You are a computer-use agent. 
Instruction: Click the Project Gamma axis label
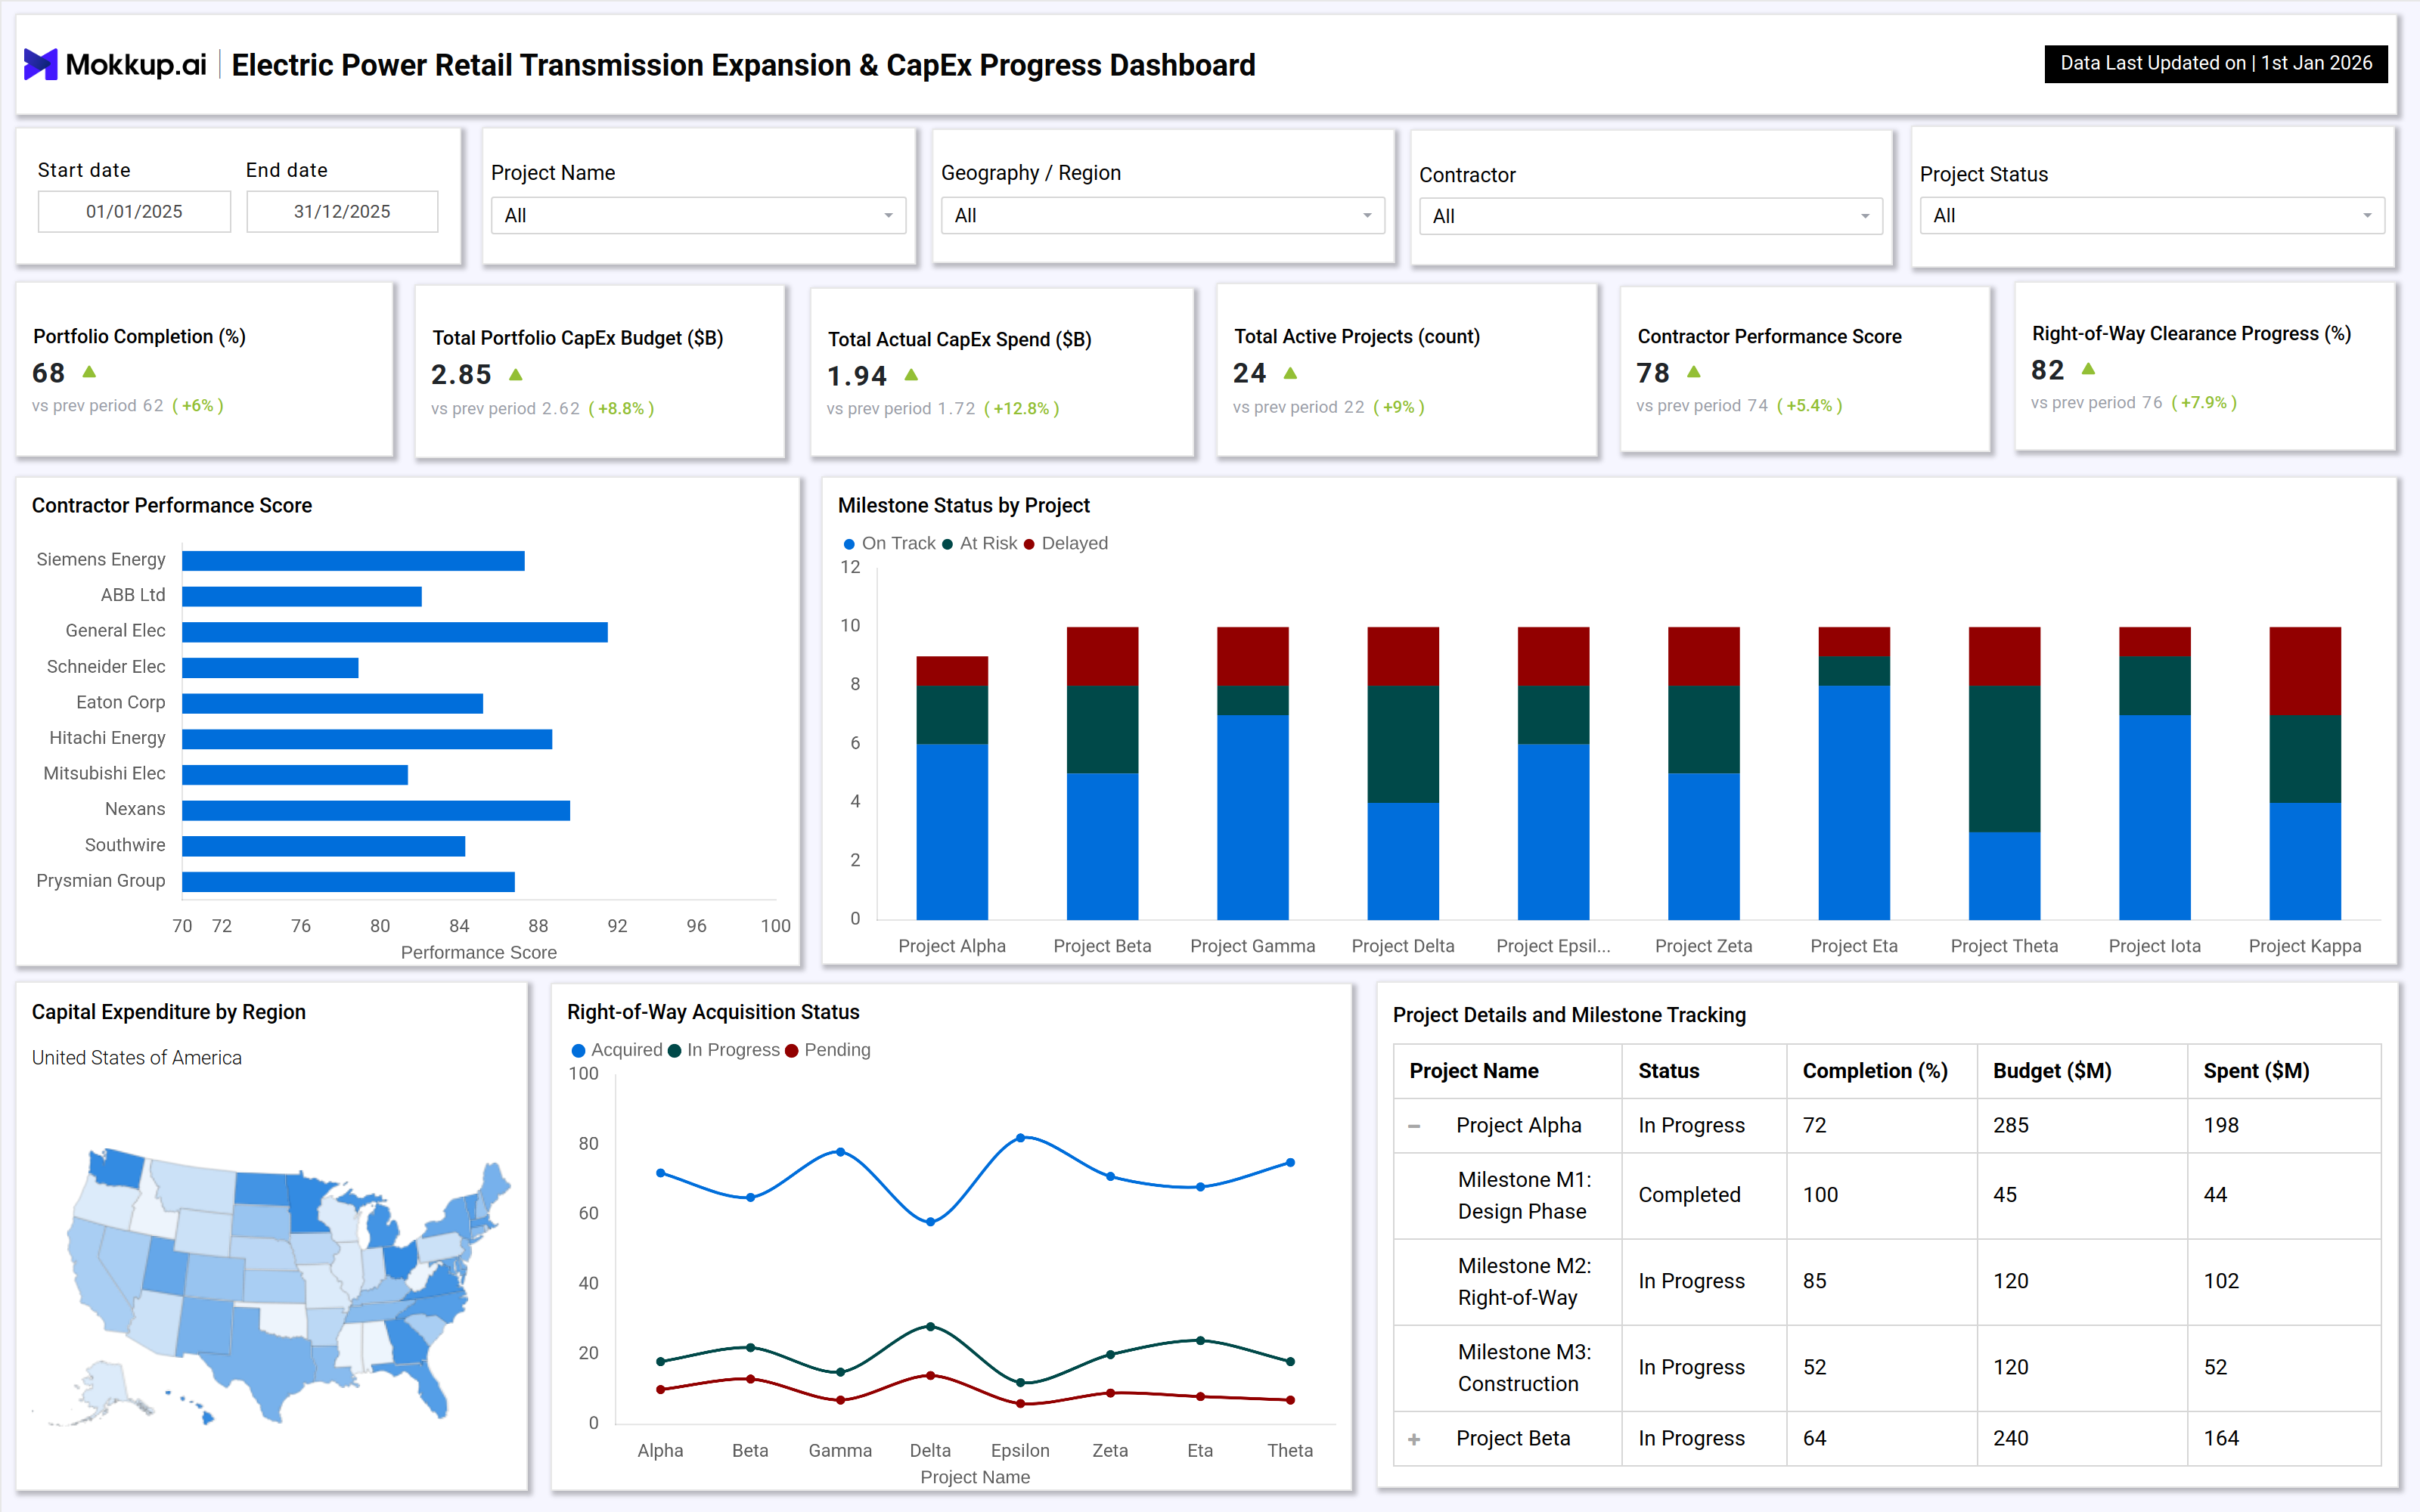[x=1252, y=946]
